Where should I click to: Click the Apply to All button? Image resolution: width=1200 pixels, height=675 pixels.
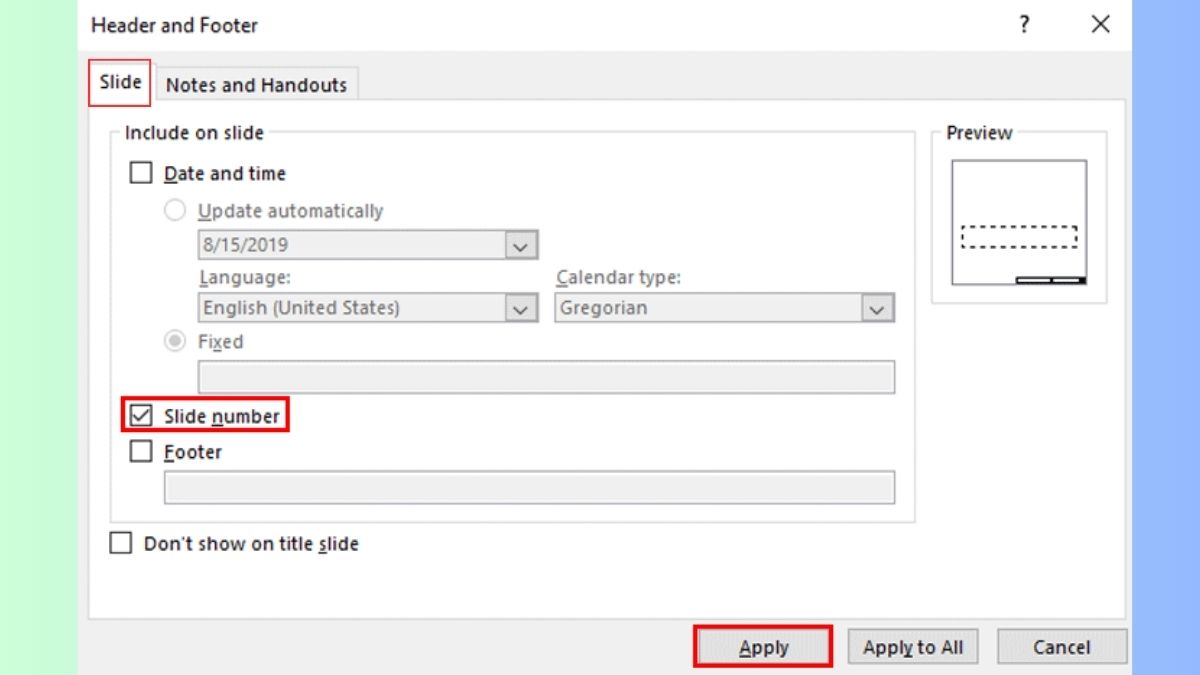click(x=913, y=648)
